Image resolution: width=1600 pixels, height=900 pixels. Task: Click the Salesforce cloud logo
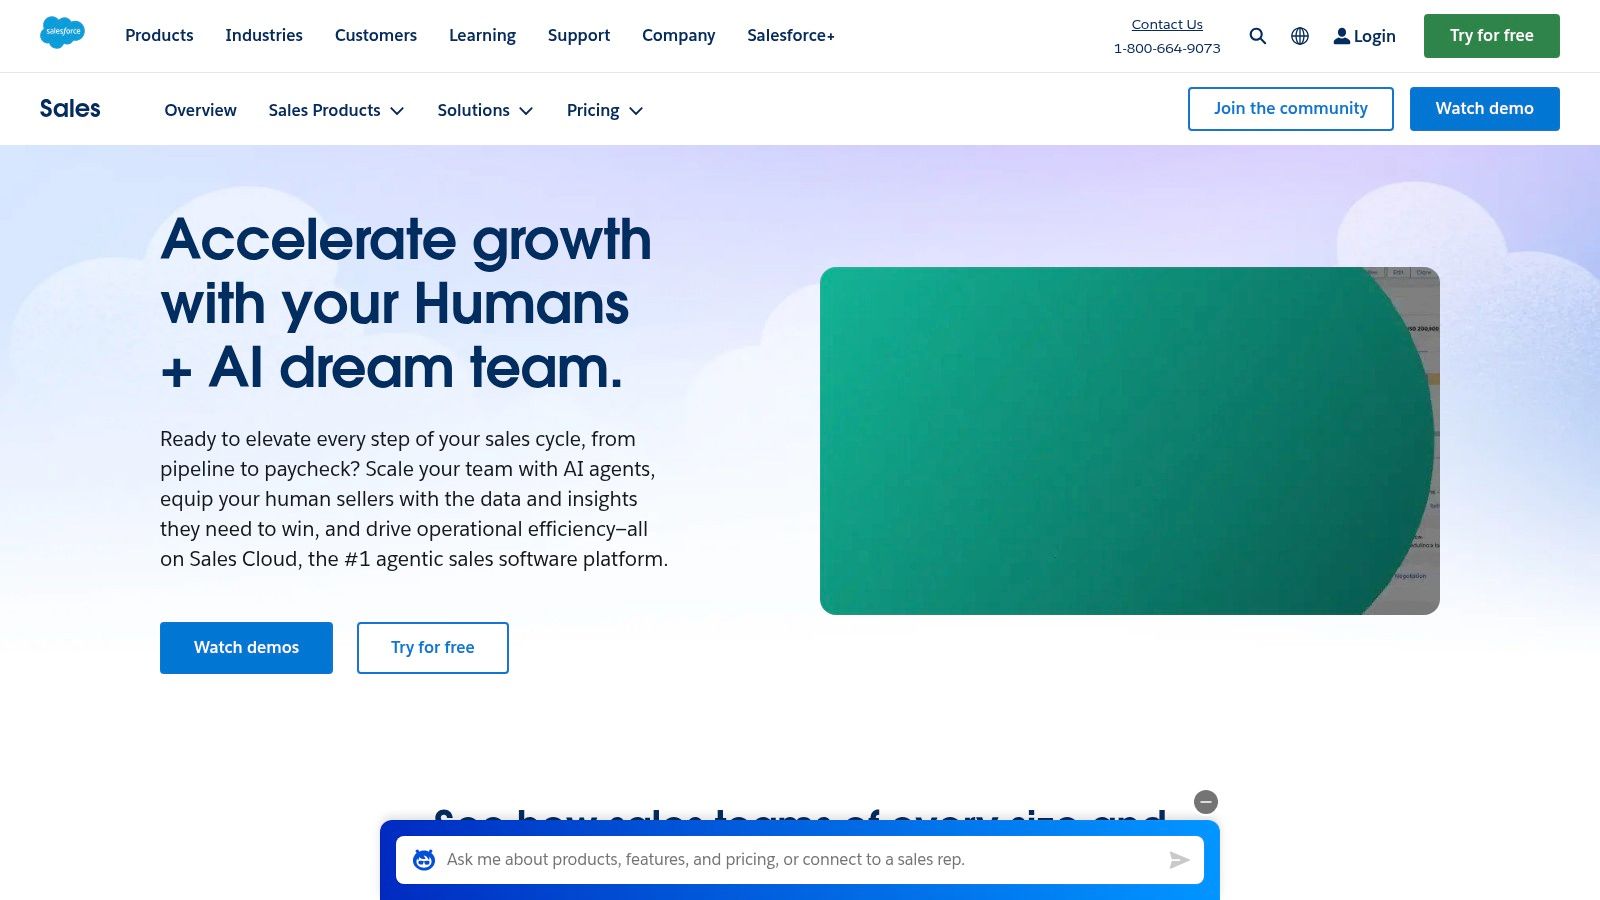tap(62, 32)
